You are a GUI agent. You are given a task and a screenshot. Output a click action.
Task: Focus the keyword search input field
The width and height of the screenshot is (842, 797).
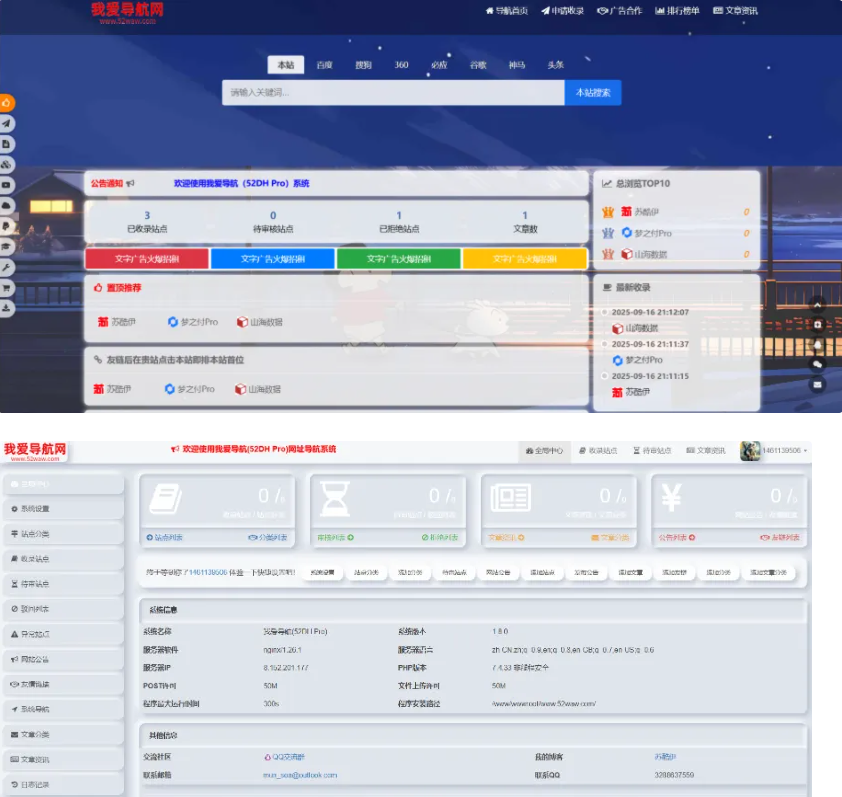pos(392,93)
